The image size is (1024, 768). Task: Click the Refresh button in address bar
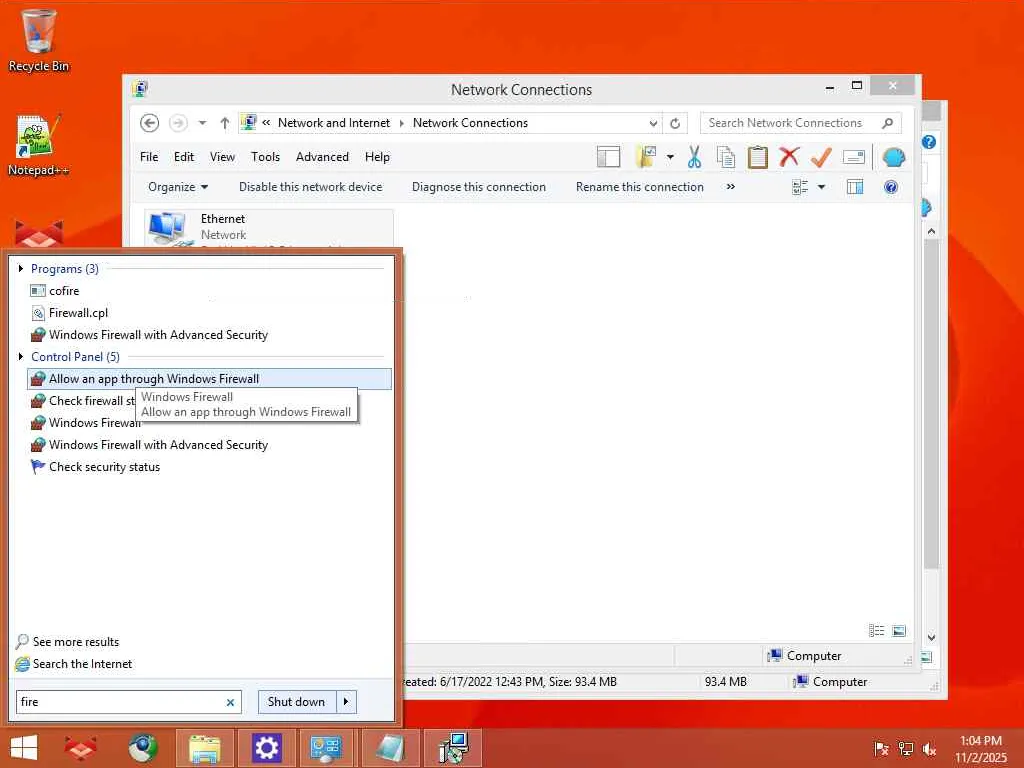click(x=675, y=123)
